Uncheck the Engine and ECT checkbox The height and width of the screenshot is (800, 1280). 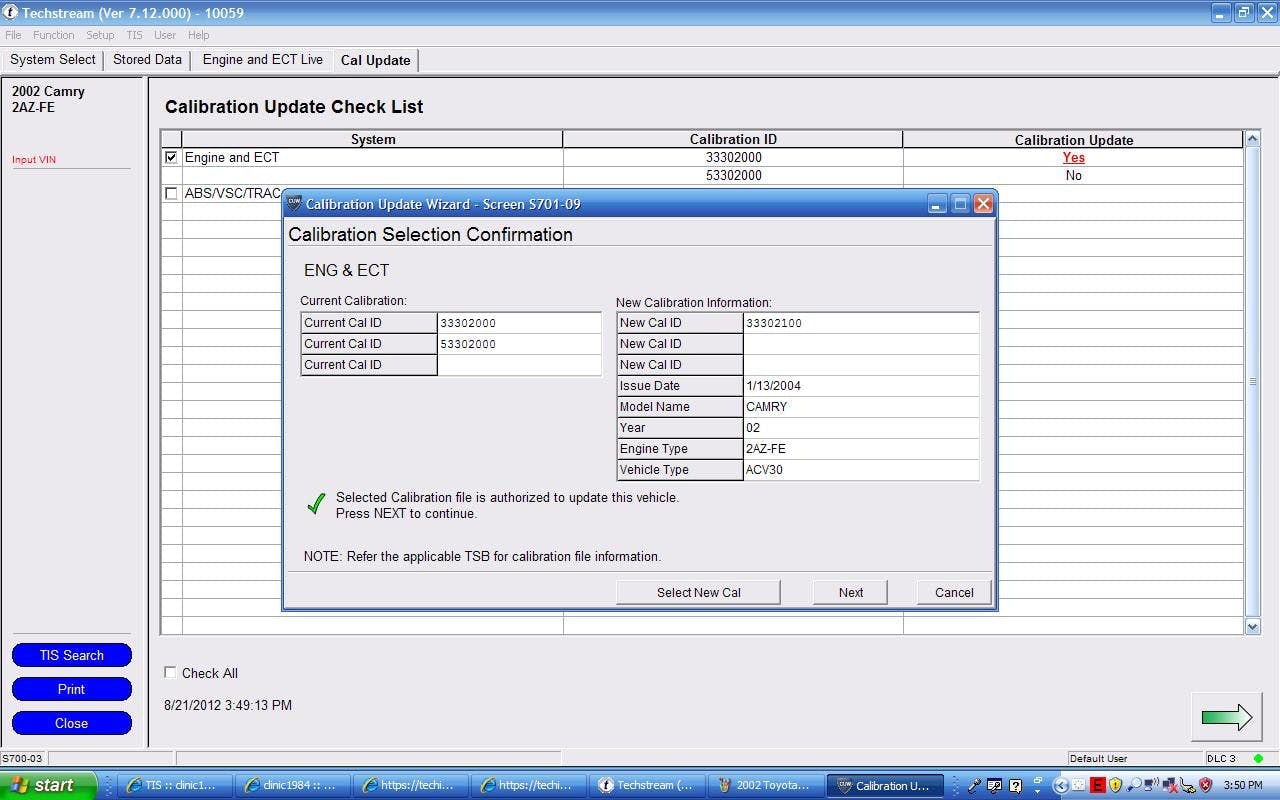click(170, 157)
